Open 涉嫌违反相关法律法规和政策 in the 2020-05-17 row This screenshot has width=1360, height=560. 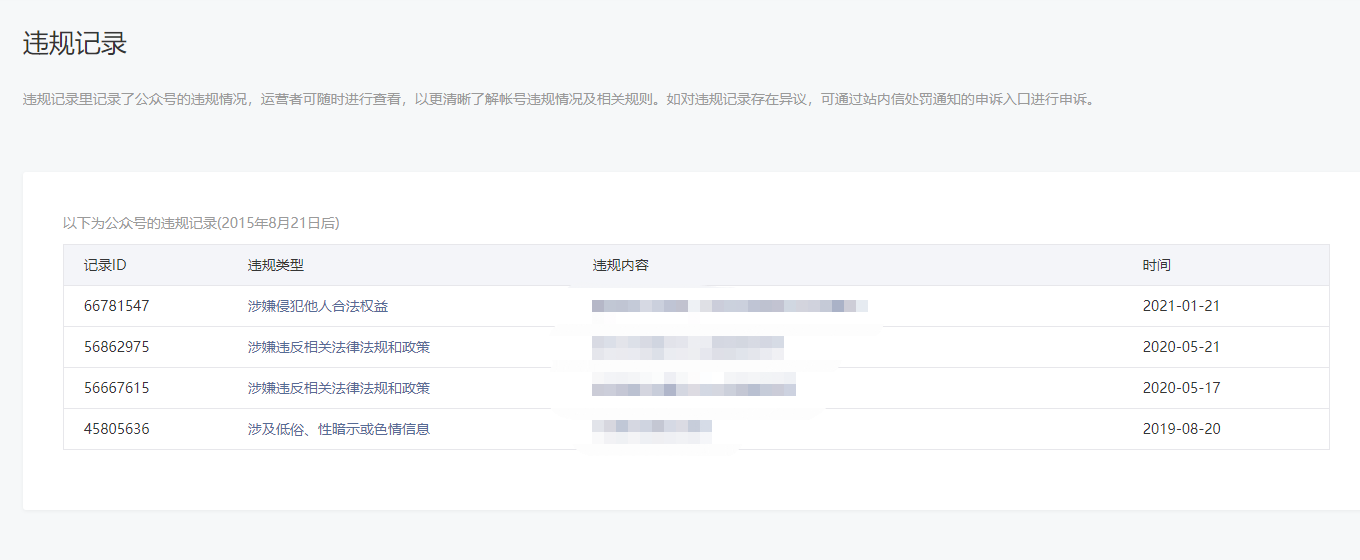(339, 388)
